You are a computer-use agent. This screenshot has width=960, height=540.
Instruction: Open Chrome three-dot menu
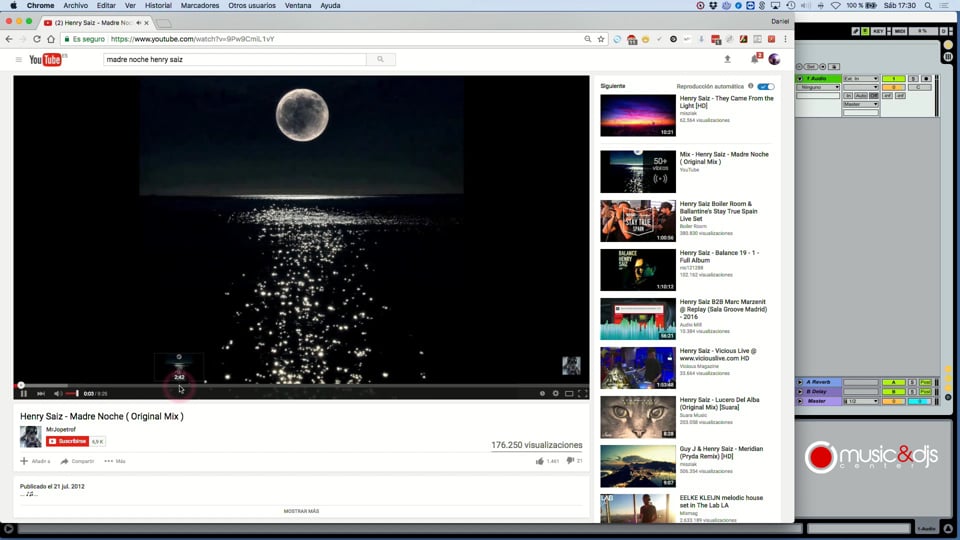(786, 39)
